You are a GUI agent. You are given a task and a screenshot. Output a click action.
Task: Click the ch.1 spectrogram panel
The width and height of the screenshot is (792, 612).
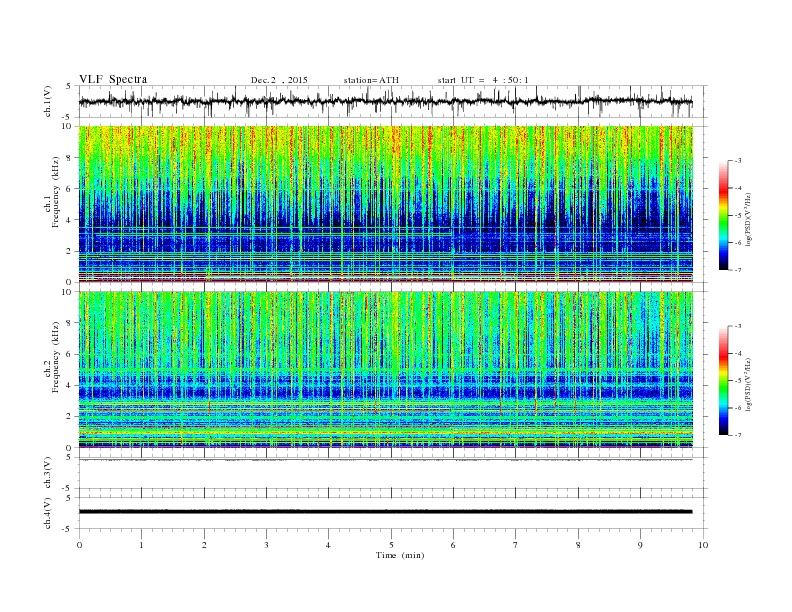[386, 204]
